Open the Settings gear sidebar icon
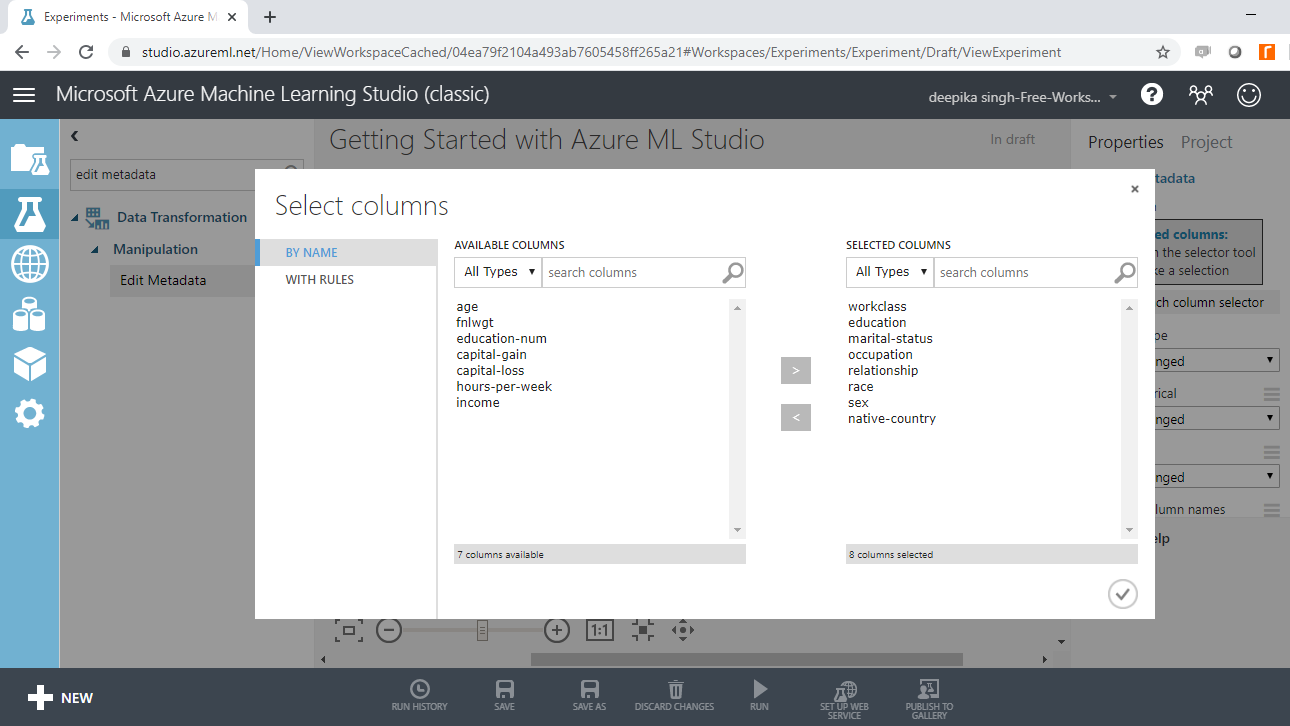The height and width of the screenshot is (726, 1290). (29, 413)
